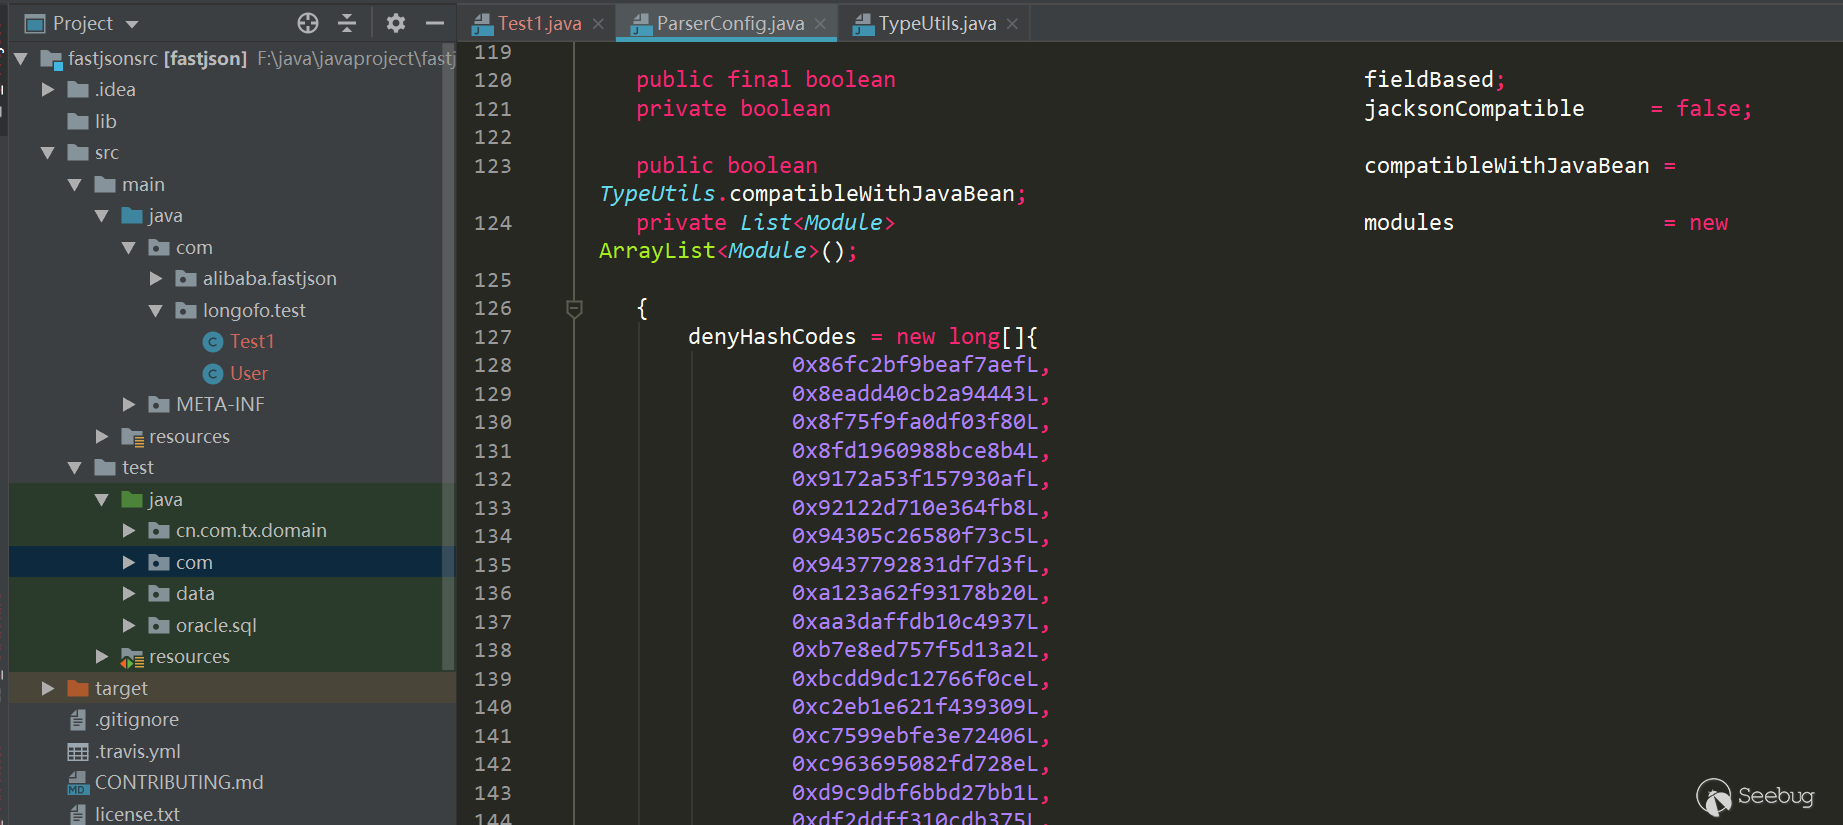The image size is (1843, 825).
Task: Click the Project panel vertical scrollbar
Action: tap(448, 360)
